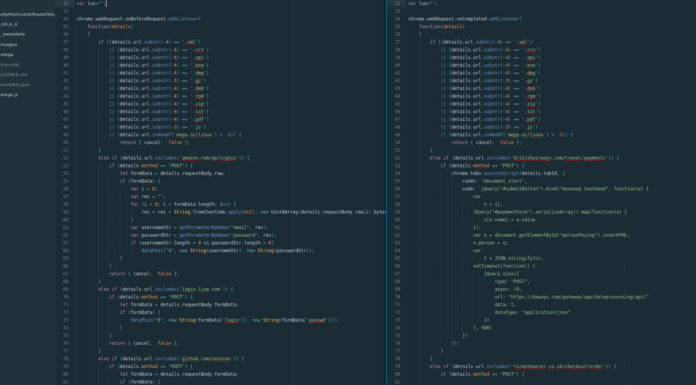Click 'var usernameStr' line in left pane
Screen dimensions: 696x385
[199, 227]
